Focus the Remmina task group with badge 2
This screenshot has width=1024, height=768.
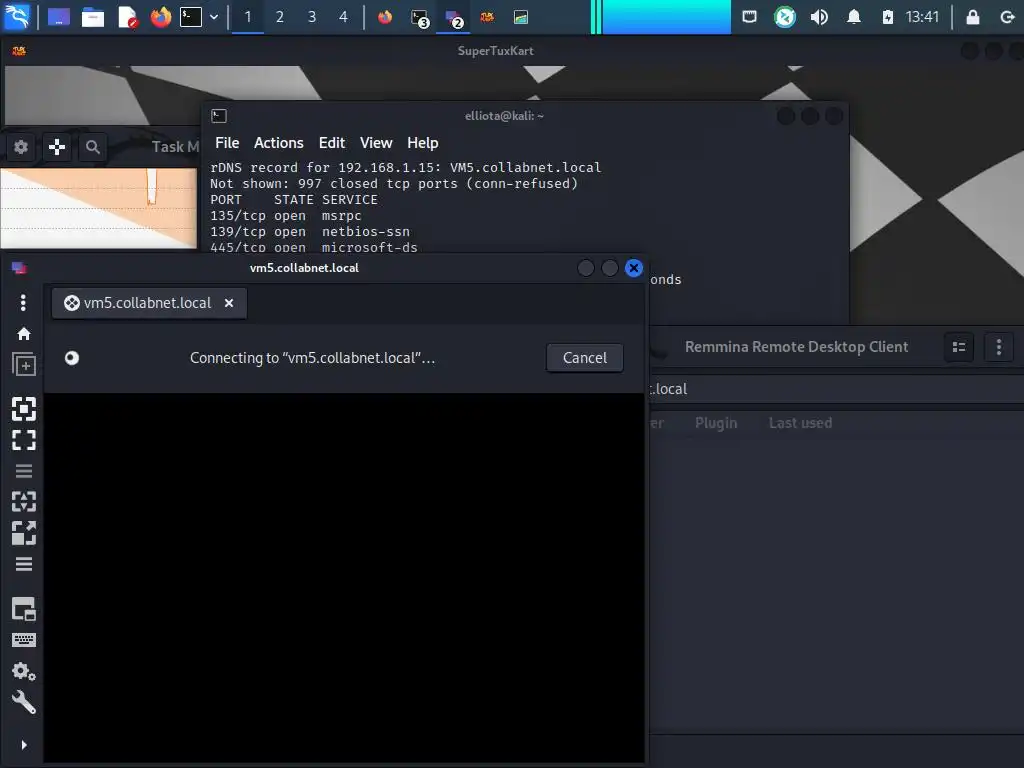pyautogui.click(x=453, y=18)
